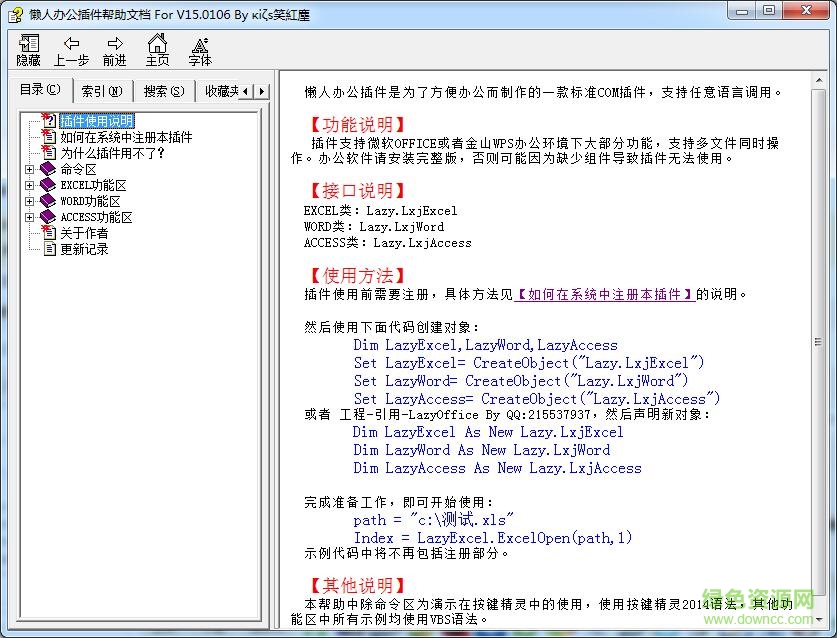Click the purple book icon beside EXCEL功能区
The image size is (837, 638).
(49, 185)
